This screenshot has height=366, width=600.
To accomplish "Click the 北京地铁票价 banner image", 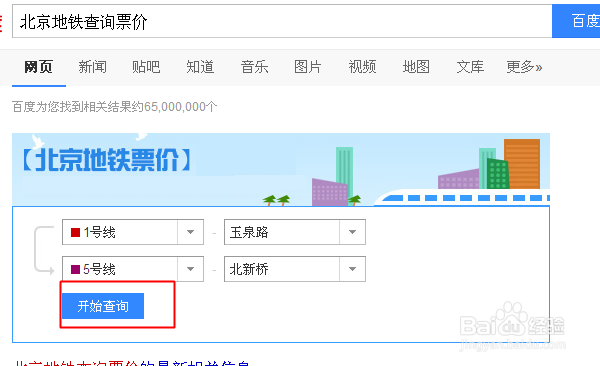I will [281, 169].
